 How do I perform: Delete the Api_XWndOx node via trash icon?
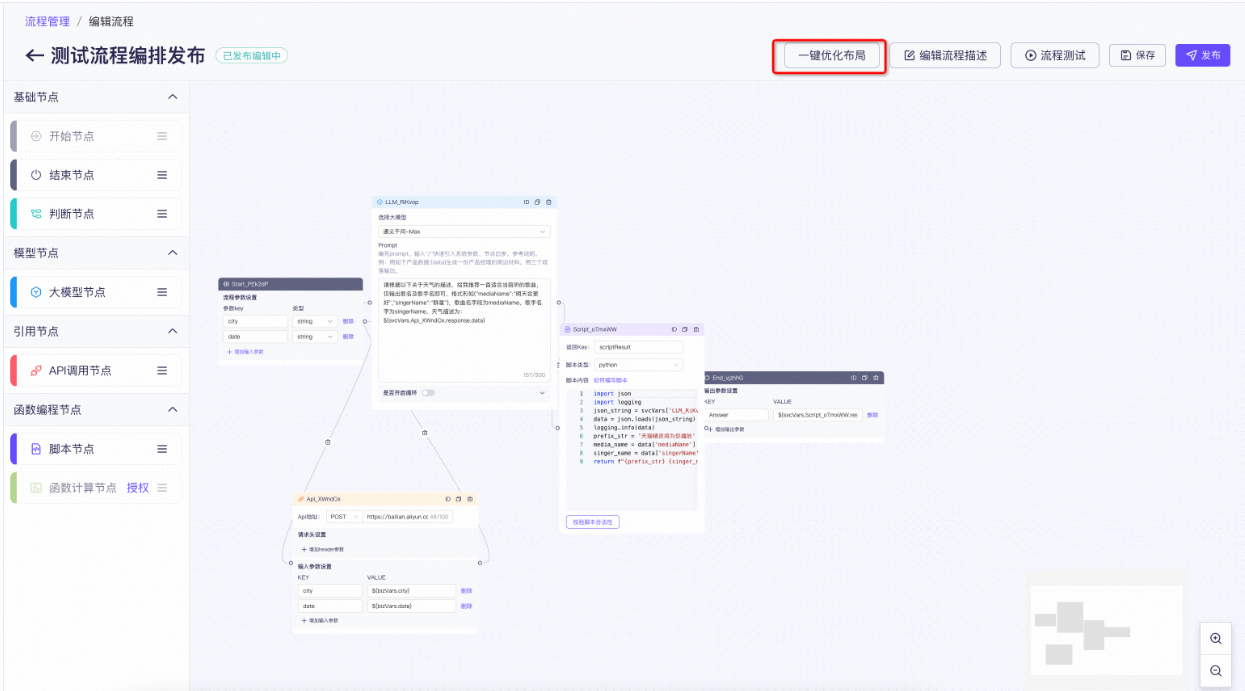pos(469,498)
